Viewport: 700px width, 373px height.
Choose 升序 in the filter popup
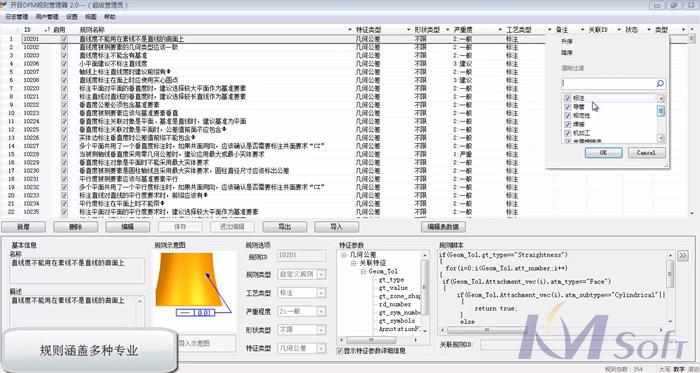click(x=567, y=41)
